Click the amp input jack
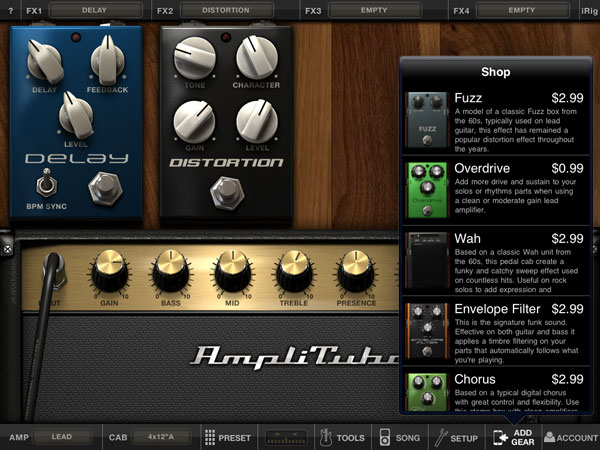 pos(55,271)
